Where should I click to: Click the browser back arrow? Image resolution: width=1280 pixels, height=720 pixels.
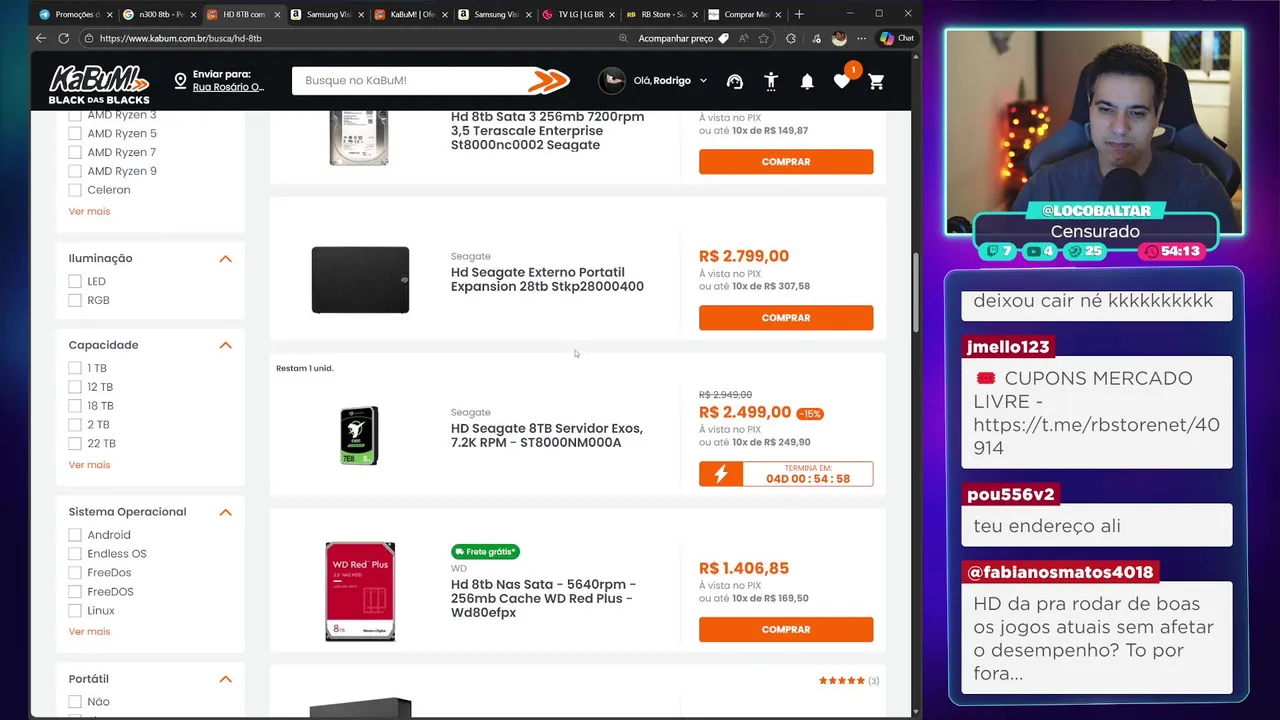(x=41, y=38)
